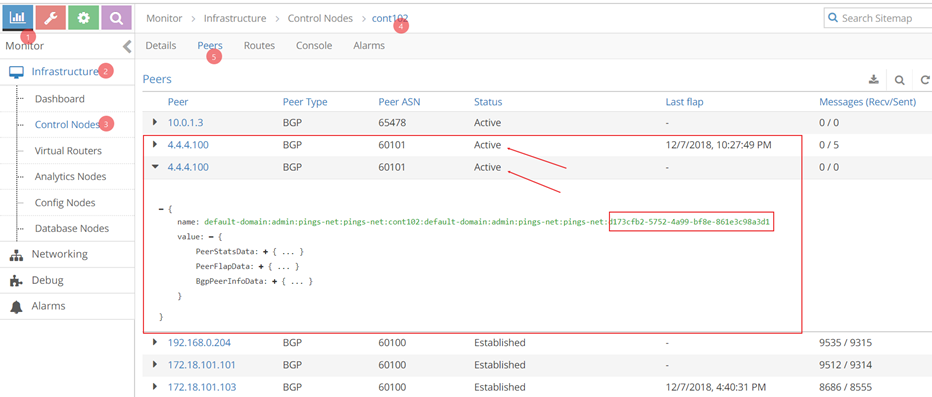Open Database Nodes in the sidebar
932x397 pixels.
pos(71,228)
